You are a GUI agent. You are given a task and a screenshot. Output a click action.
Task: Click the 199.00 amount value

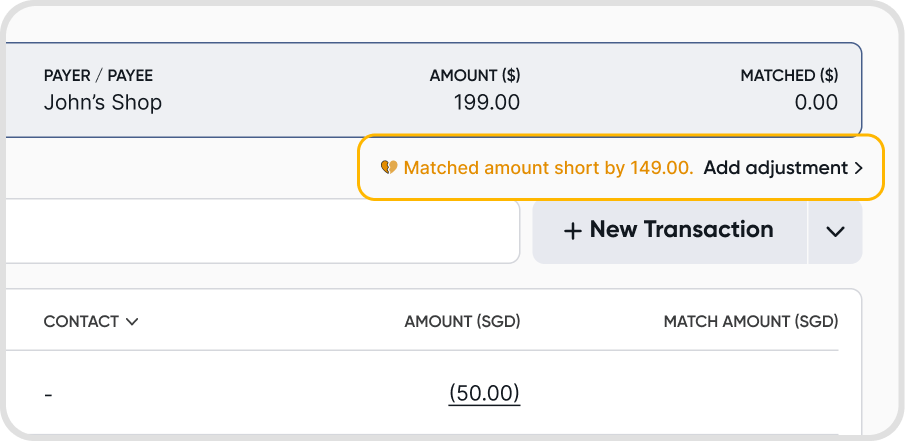[486, 102]
